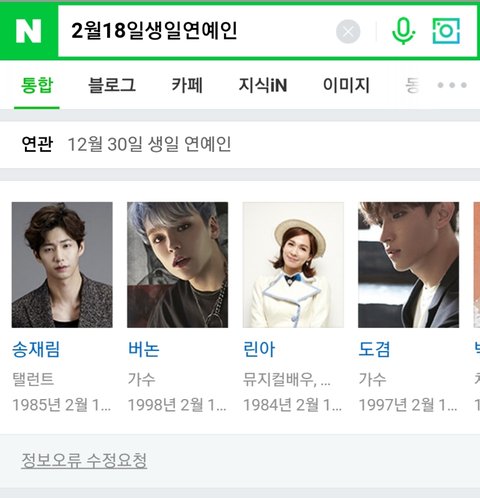Start voice search with the microphone icon
The height and width of the screenshot is (498, 480).
(x=403, y=31)
